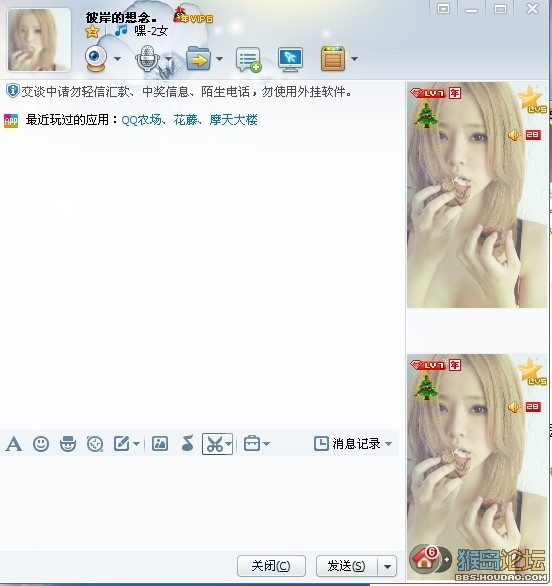552x586 pixels.
Task: Start a video call with webcam icon
Action: 96,58
